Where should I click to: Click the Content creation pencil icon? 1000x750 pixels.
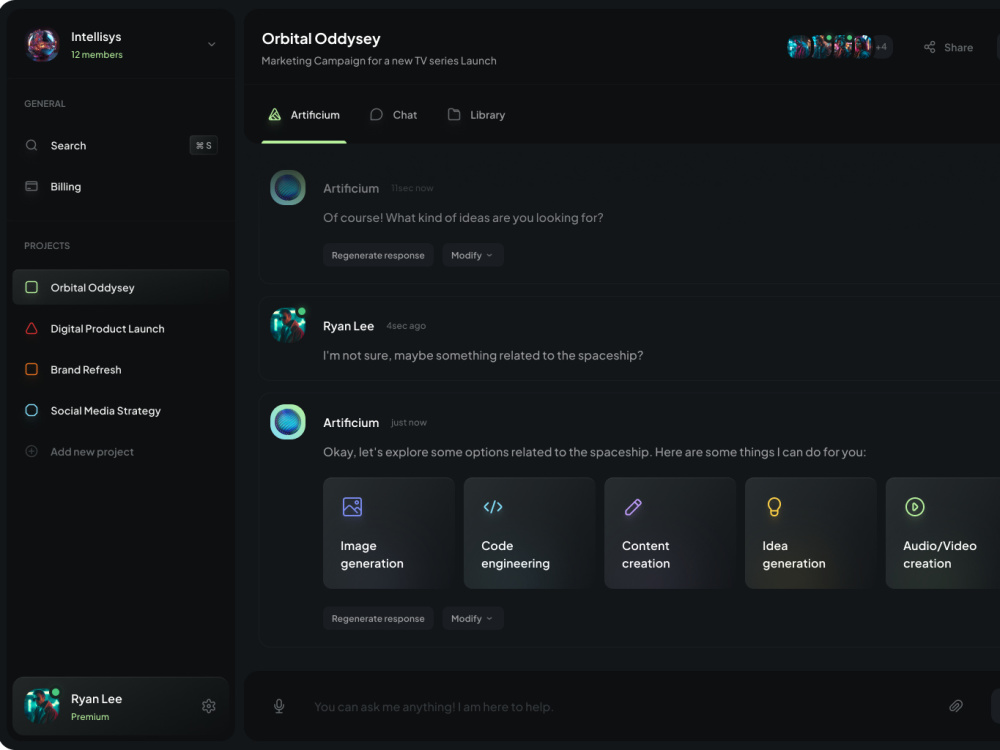click(633, 507)
